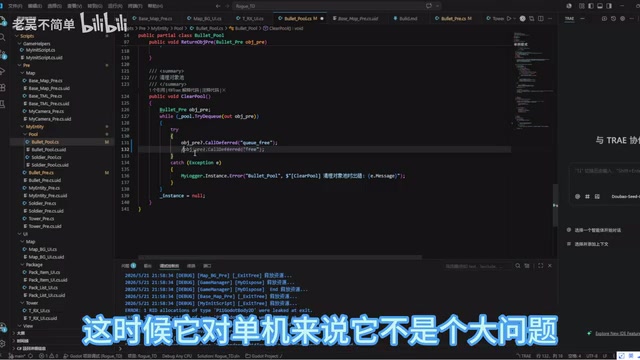The image size is (640, 360).
Task: Click the editor vertical scrollbar
Action: click(555, 205)
